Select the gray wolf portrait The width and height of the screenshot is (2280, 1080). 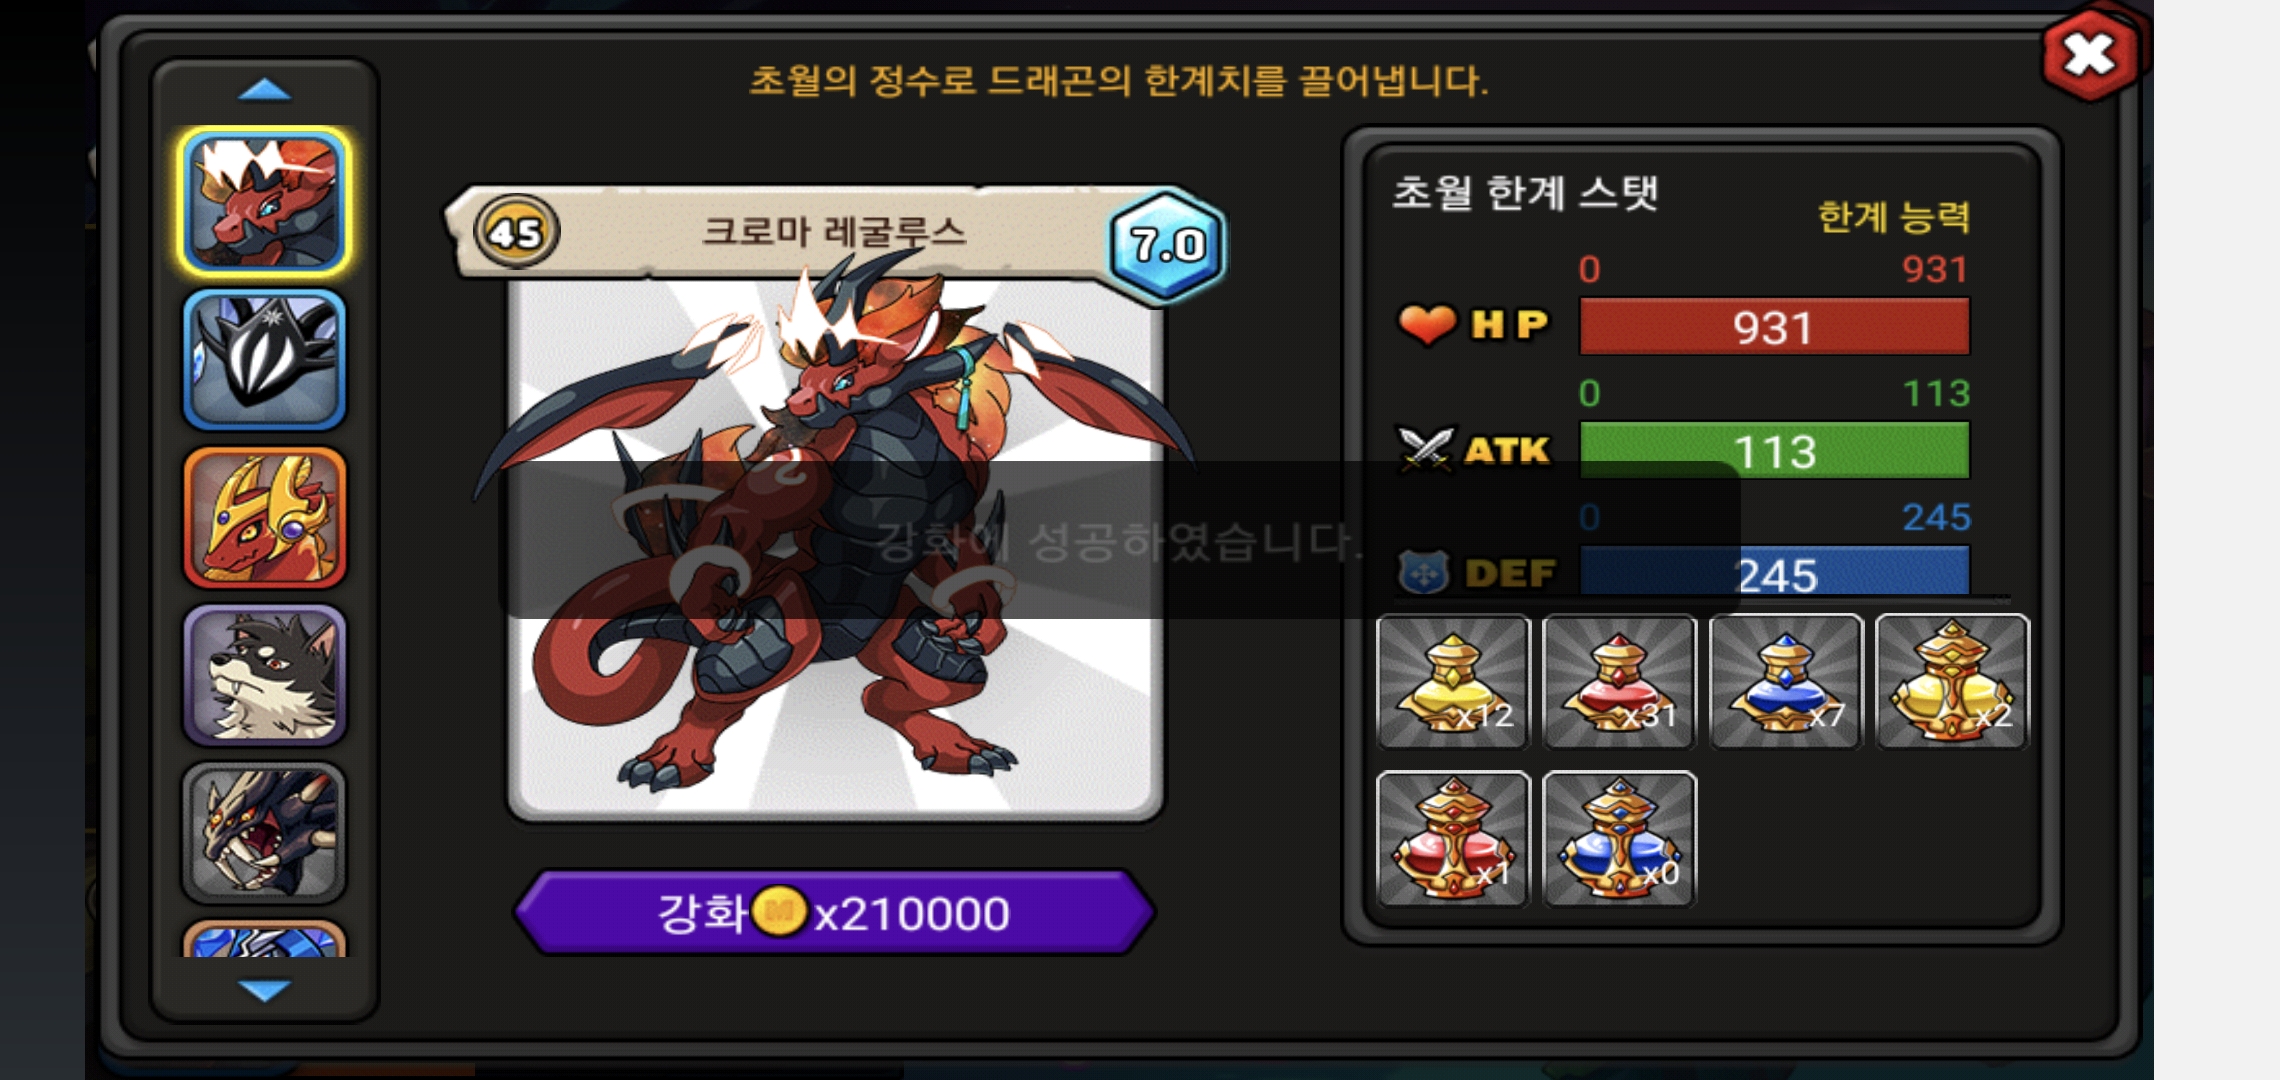(265, 676)
